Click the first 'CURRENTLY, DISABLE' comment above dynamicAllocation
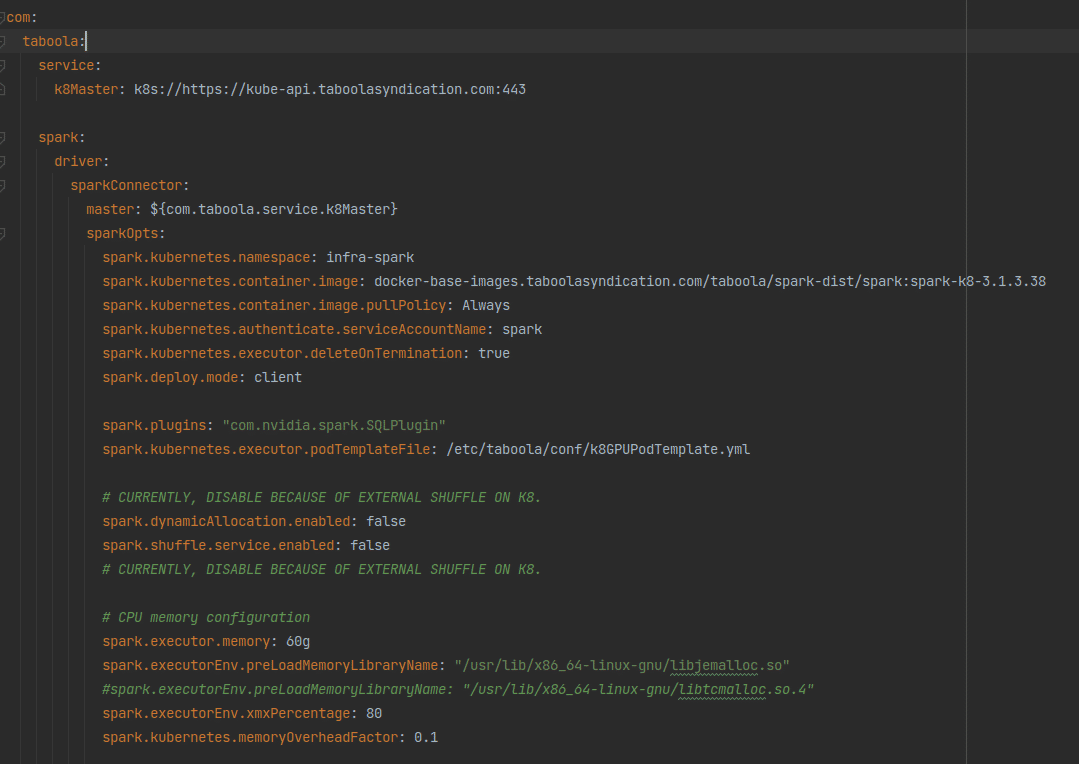 coord(321,498)
